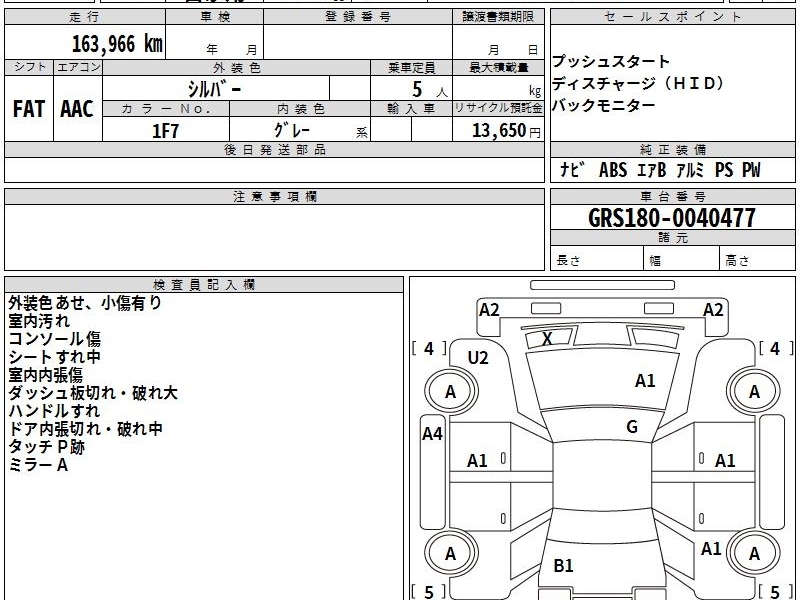This screenshot has width=800, height=600.
Task: Click the 幅 dimension label
Action: (655, 261)
